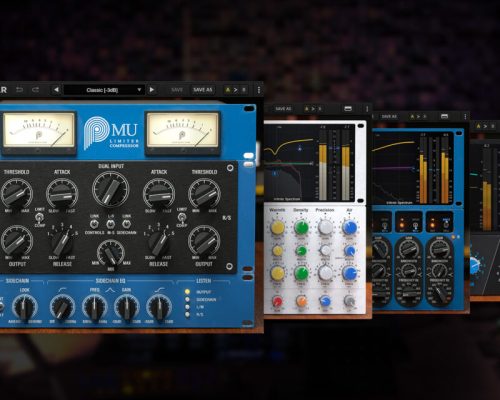Viewport: 500px width, 400px height.
Task: Adjust the right channel ATTACK knob
Action: (159, 194)
